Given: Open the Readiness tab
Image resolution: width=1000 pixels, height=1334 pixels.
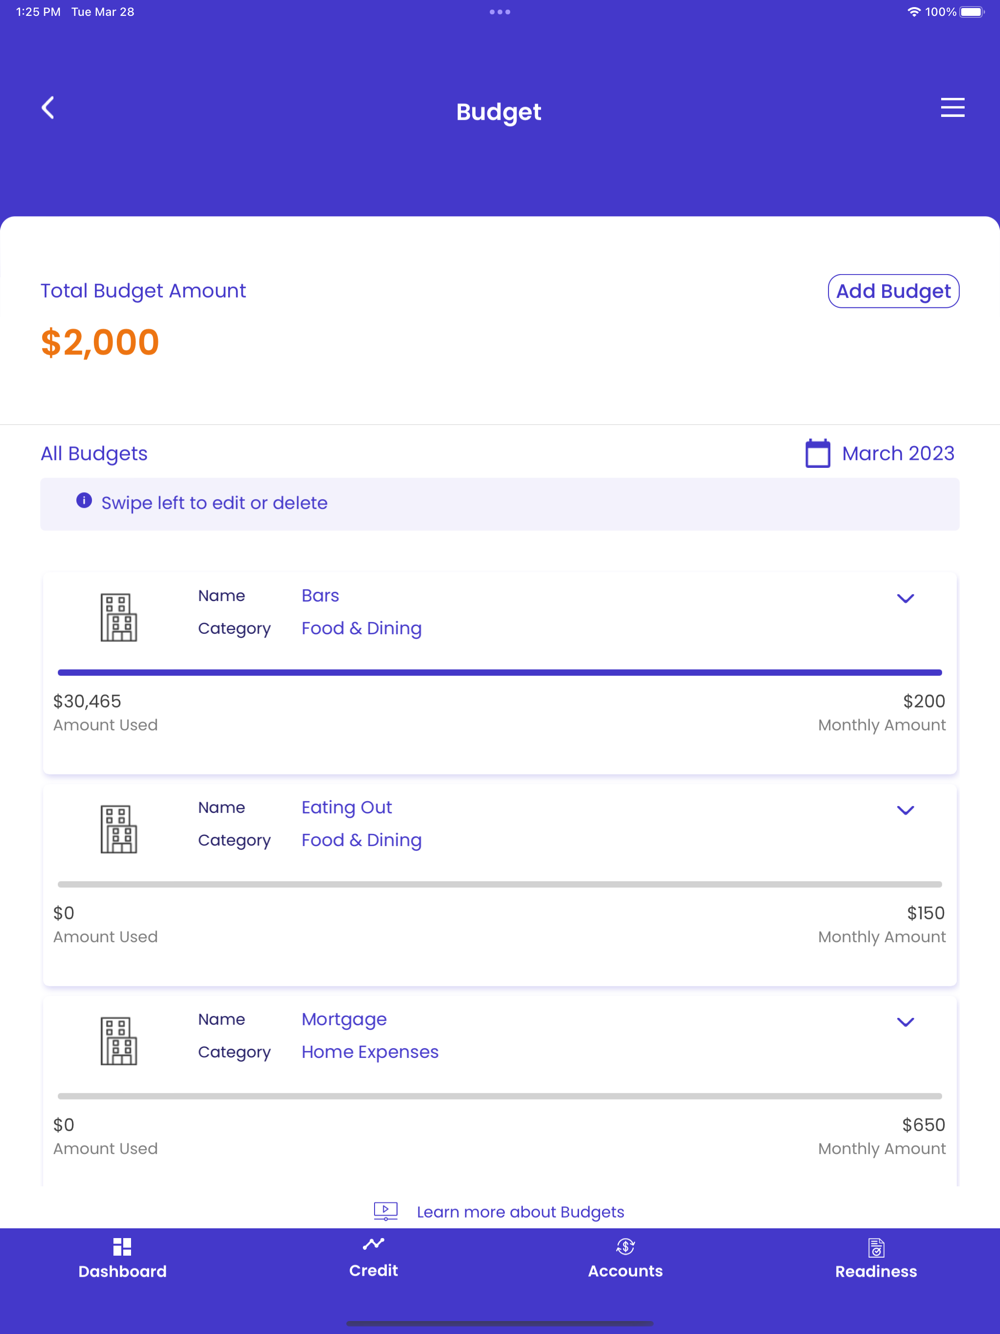Looking at the screenshot, I should coord(876,1258).
